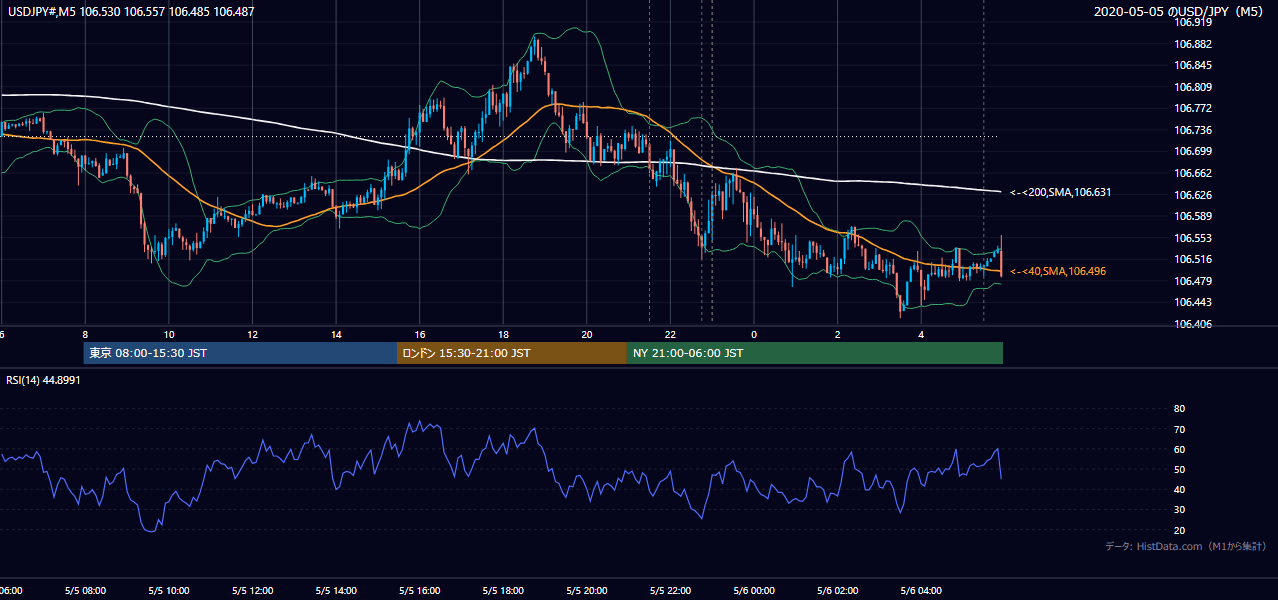Image resolution: width=1278 pixels, height=600 pixels.
Task: Click the 5/5 18:00 date axis label
Action: 503,591
